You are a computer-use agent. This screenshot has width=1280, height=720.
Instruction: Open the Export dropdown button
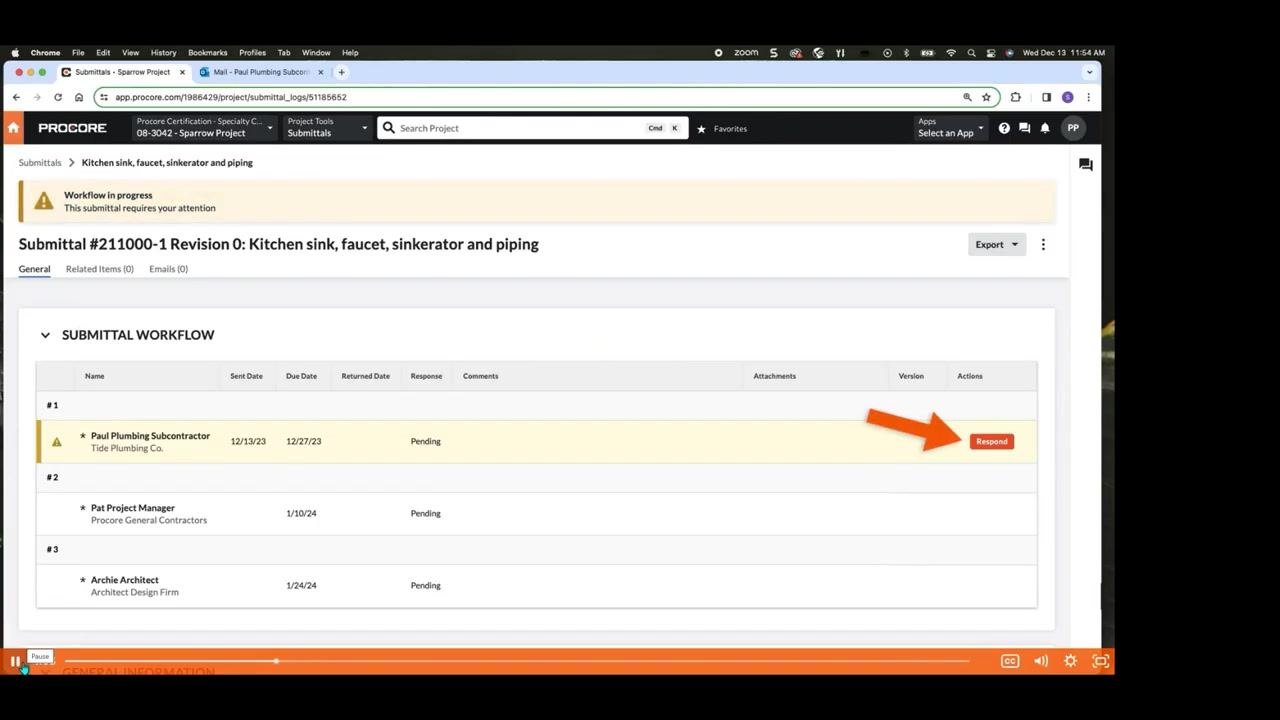(997, 244)
